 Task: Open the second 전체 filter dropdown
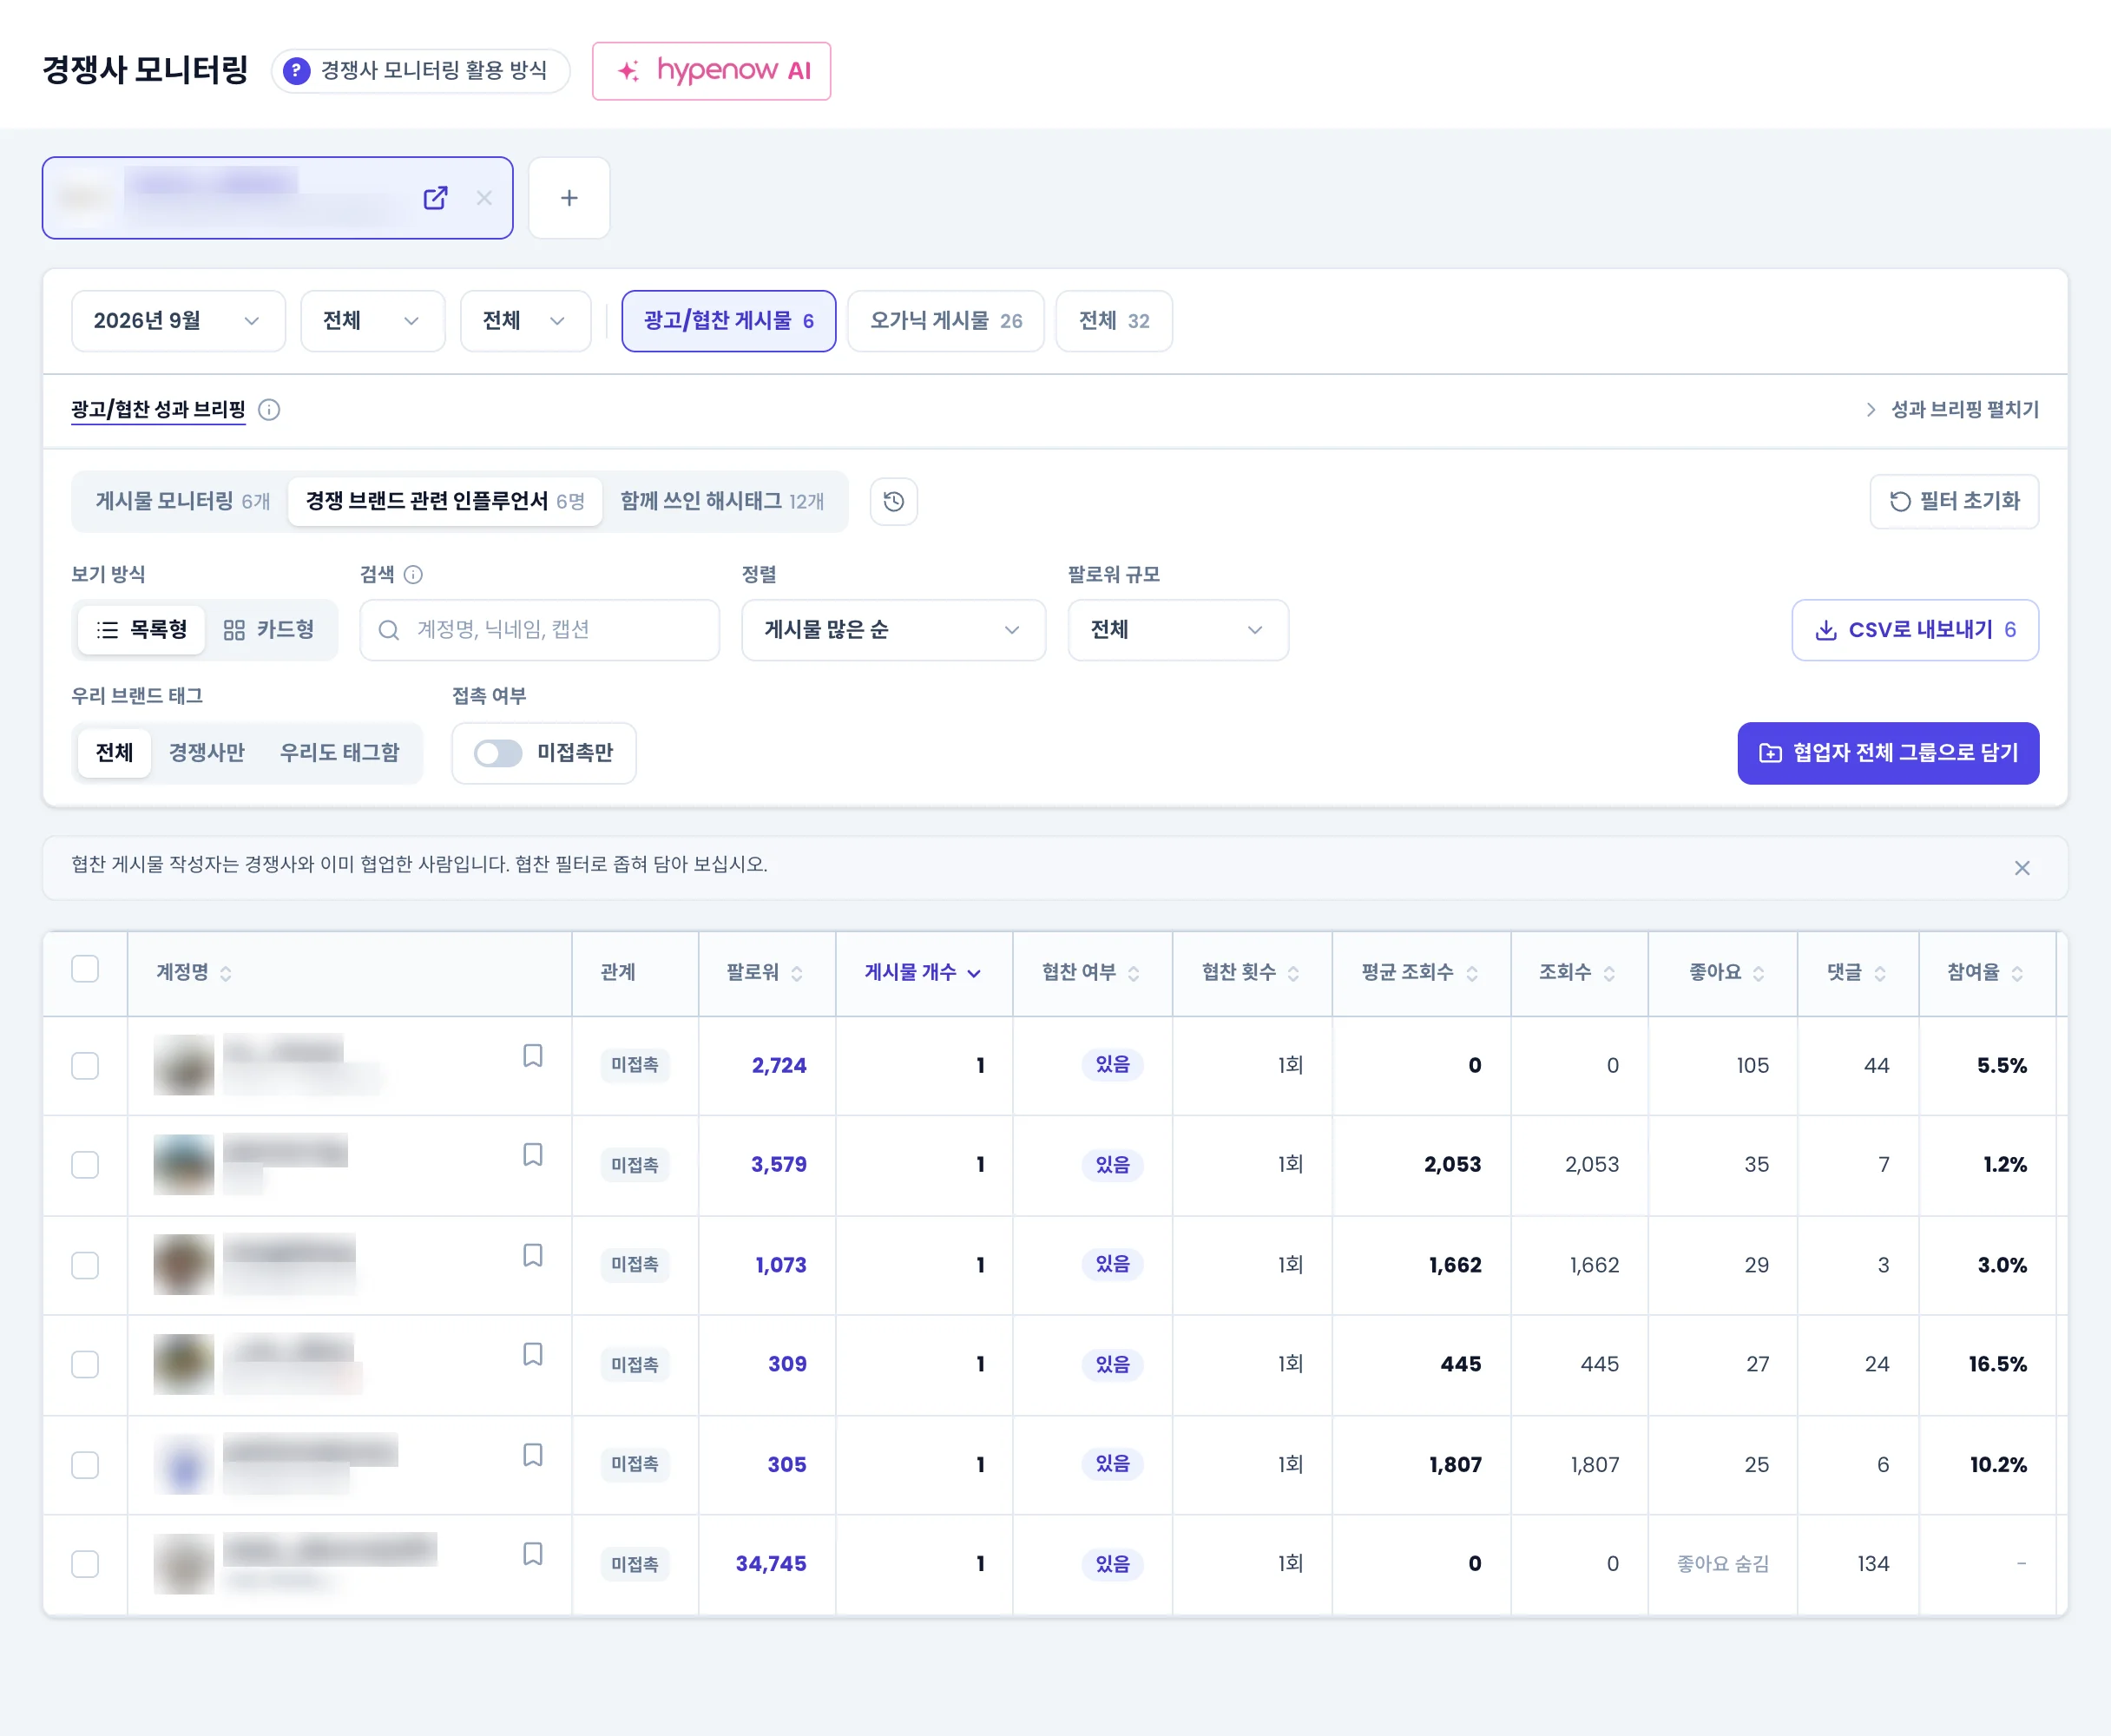(x=525, y=321)
